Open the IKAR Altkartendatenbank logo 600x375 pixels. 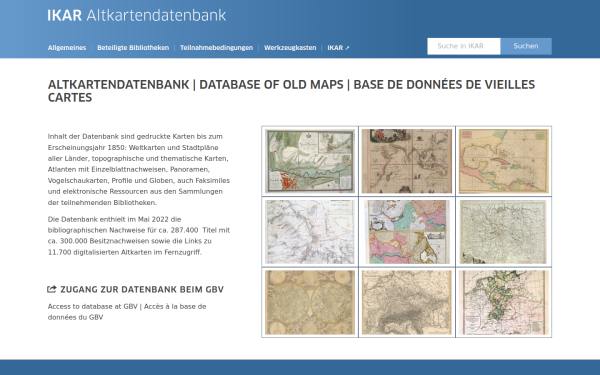pos(137,15)
